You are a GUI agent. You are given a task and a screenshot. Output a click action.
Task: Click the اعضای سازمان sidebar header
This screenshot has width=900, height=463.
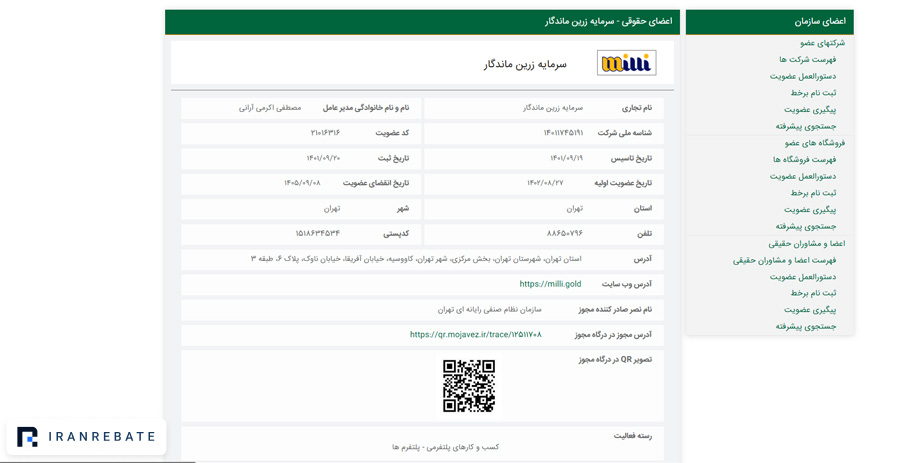(770, 22)
